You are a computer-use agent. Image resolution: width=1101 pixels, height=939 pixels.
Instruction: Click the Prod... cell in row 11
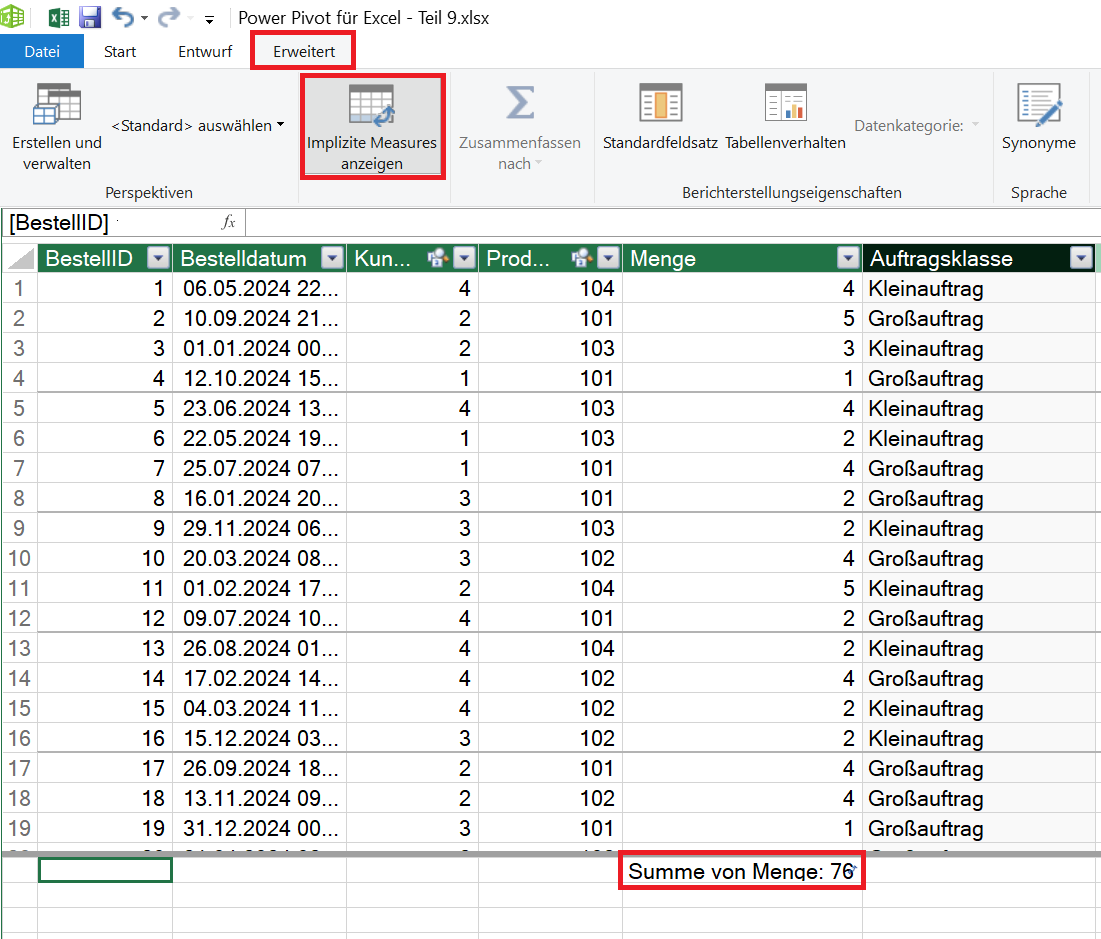[x=550, y=588]
